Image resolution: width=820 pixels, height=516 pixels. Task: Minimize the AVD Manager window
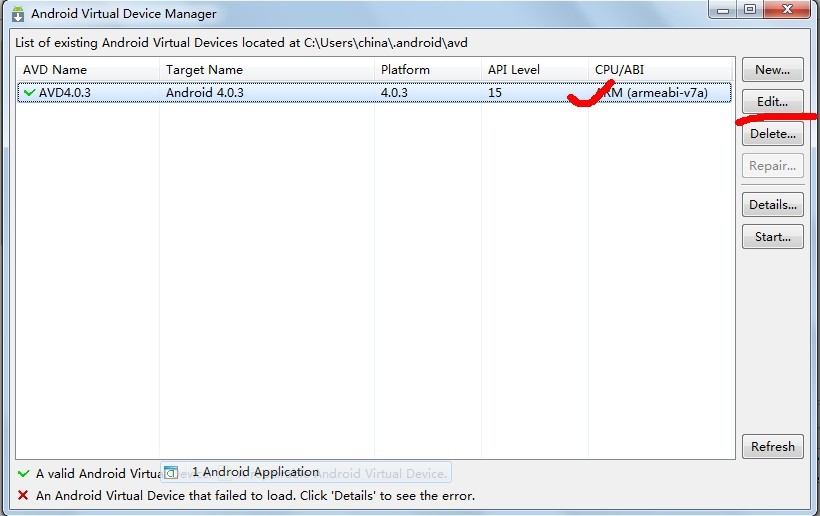pos(723,9)
